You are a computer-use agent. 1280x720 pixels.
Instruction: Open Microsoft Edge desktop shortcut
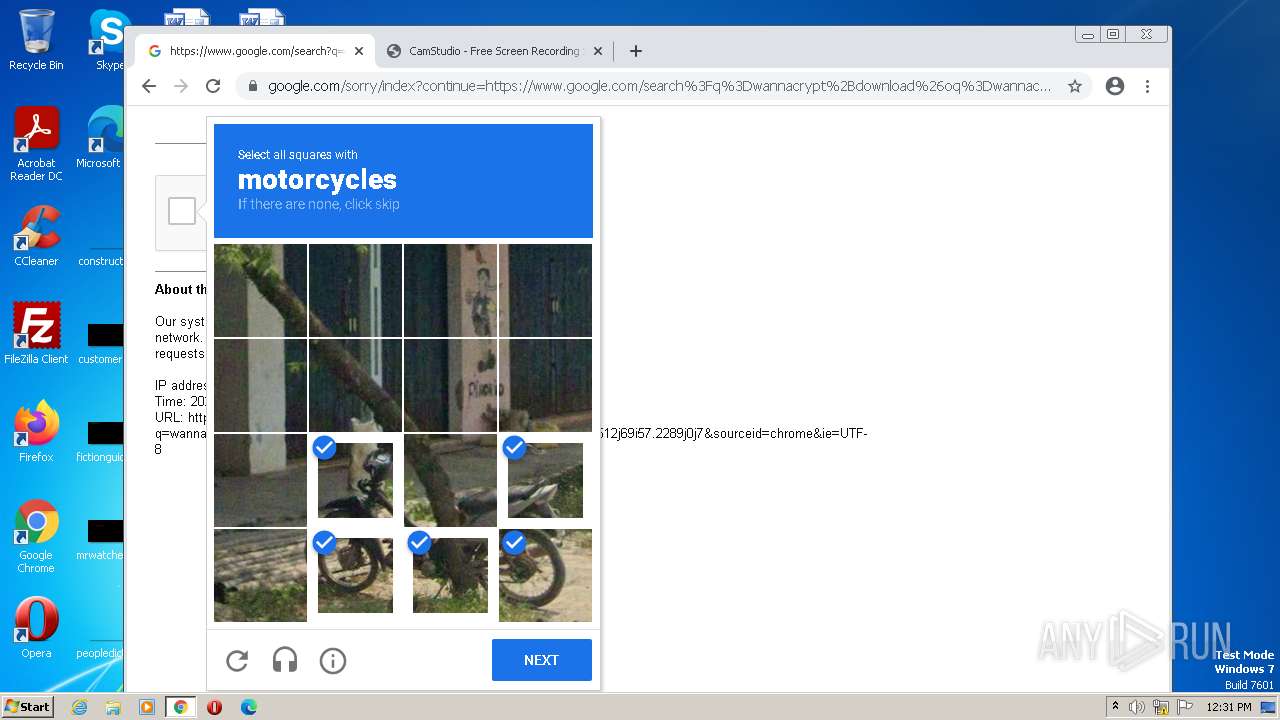coord(102,138)
